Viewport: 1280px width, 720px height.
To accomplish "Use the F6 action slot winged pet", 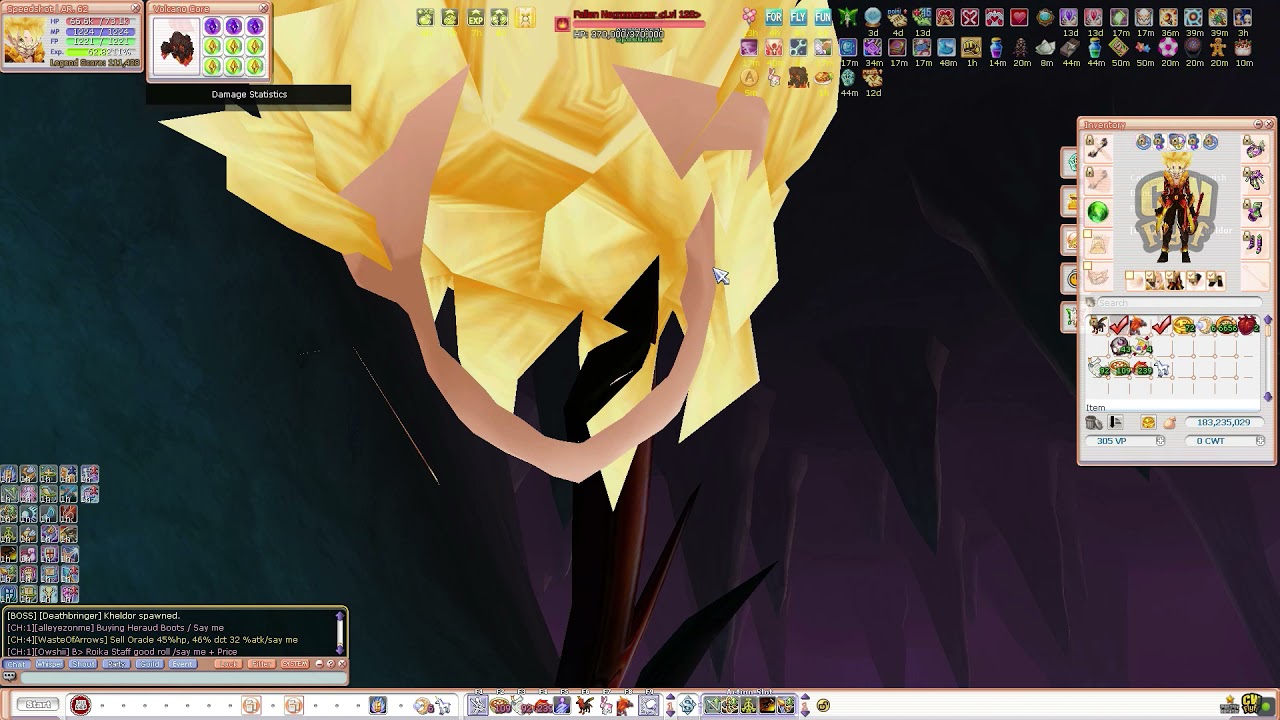I will point(585,706).
